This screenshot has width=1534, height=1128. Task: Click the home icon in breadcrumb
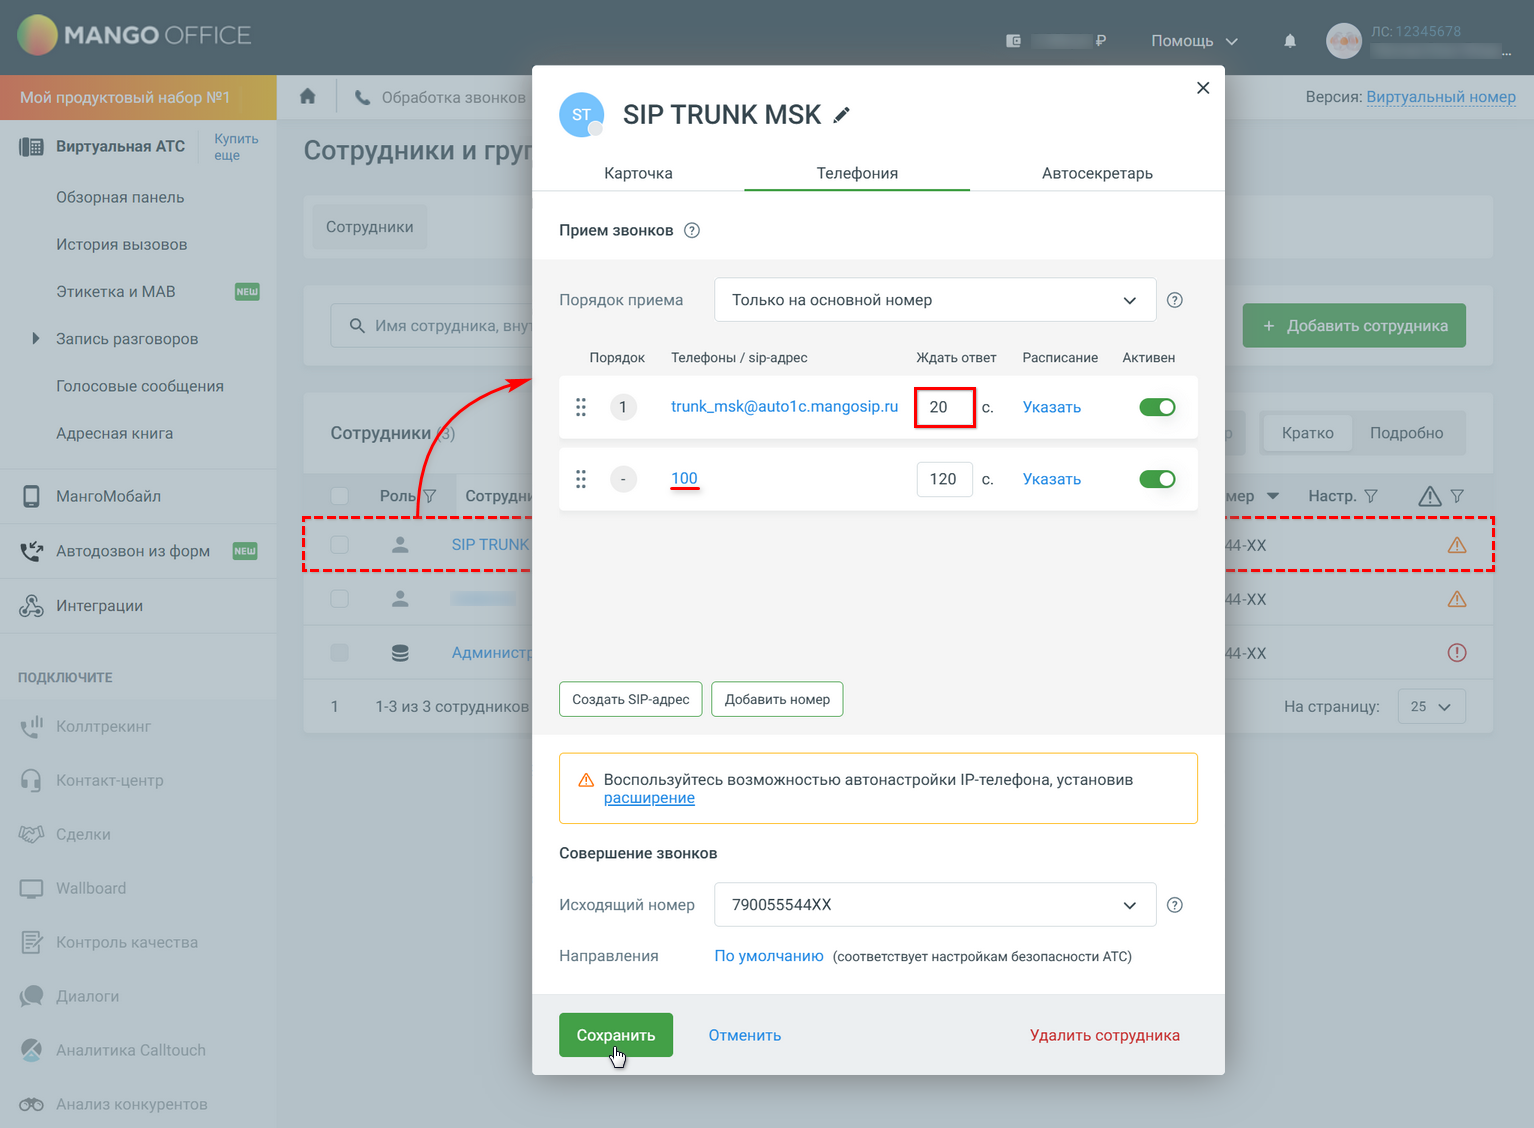pyautogui.click(x=308, y=97)
